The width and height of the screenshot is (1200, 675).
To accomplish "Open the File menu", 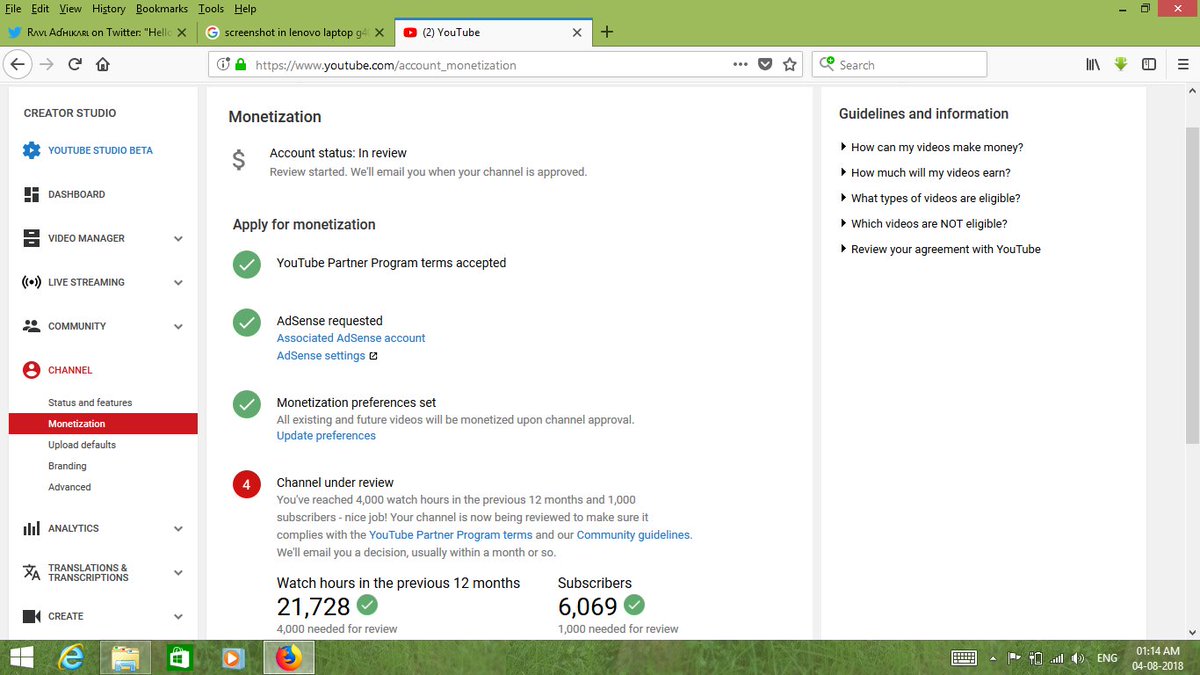I will [x=13, y=8].
